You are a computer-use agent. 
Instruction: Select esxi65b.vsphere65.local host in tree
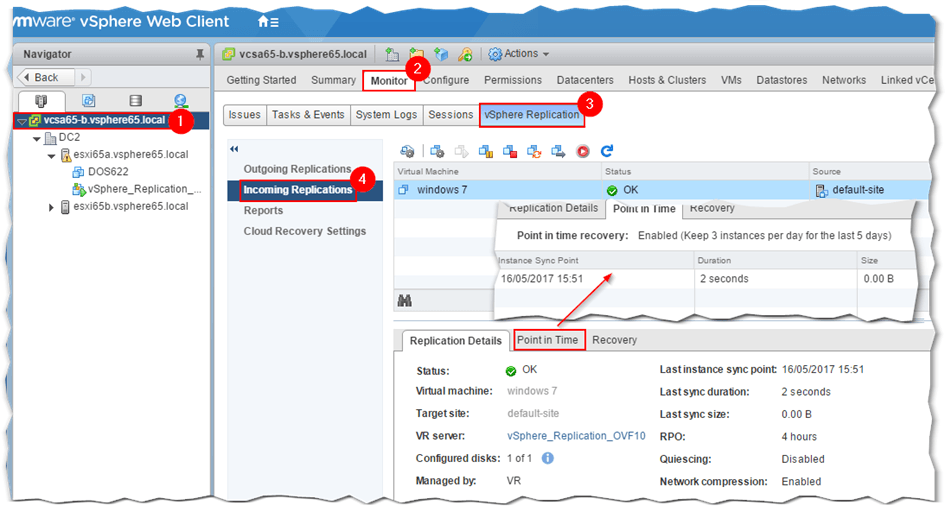pyautogui.click(x=131, y=206)
